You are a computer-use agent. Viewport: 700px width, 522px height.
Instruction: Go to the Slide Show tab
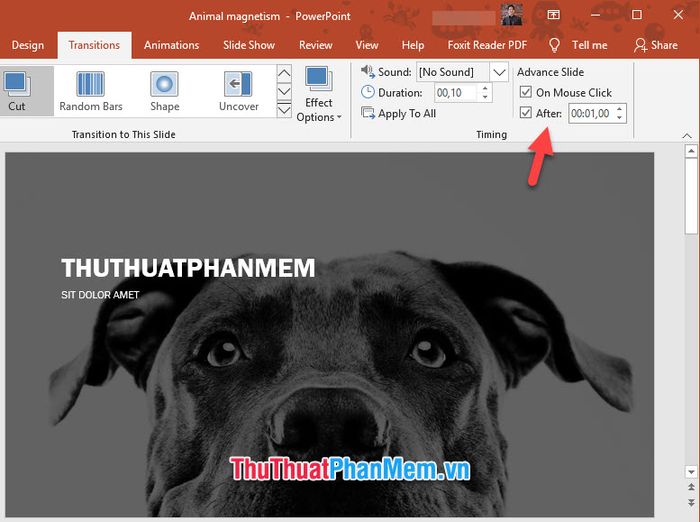[249, 45]
